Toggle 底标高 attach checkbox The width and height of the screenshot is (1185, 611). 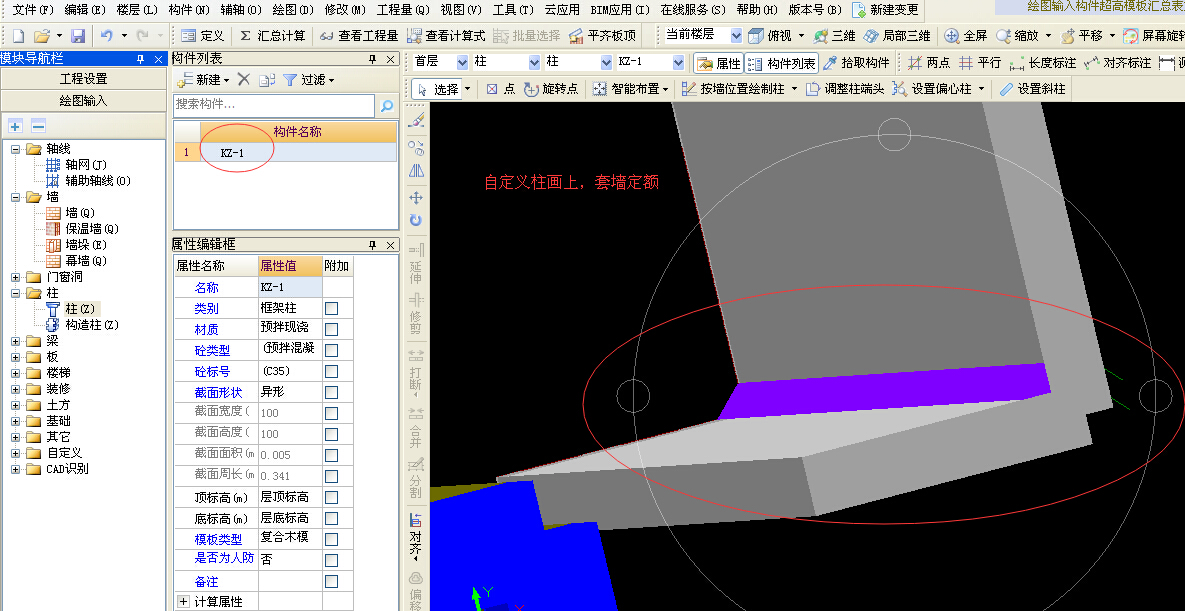[331, 520]
